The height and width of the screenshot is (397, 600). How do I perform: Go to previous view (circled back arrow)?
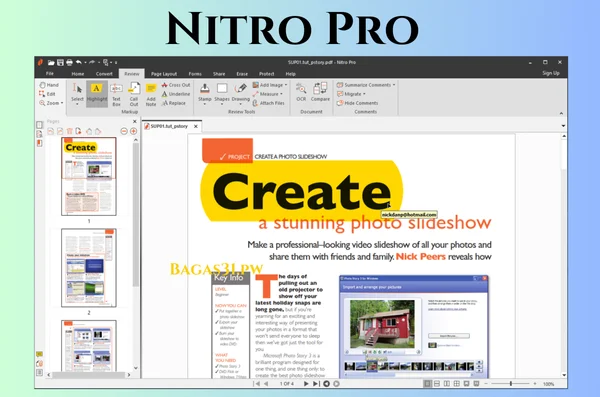point(326,384)
